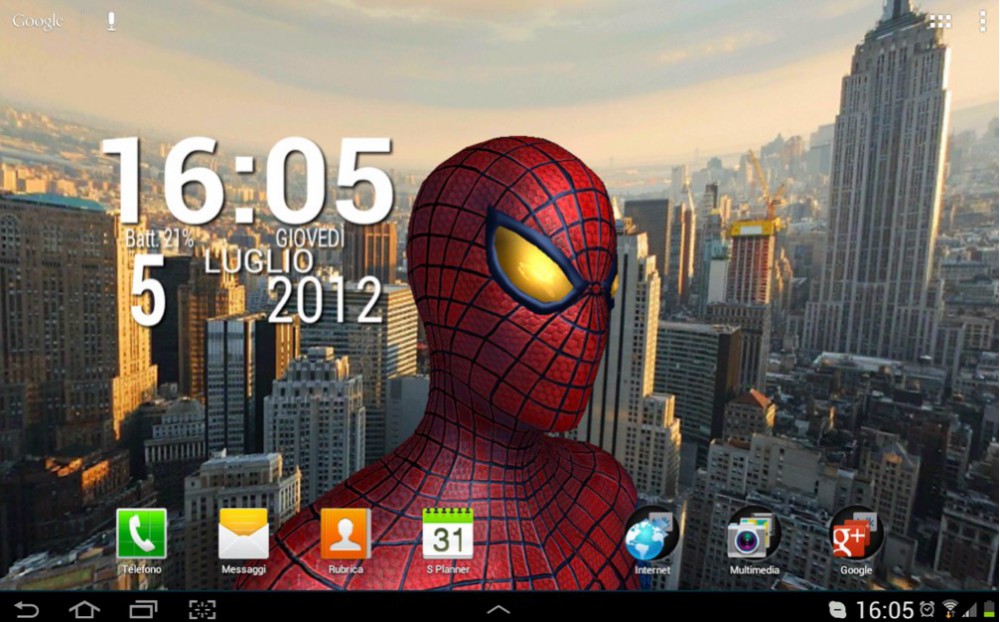The width and height of the screenshot is (1000, 622).
Task: Expand the mini apps tray arrow
Action: (498, 609)
